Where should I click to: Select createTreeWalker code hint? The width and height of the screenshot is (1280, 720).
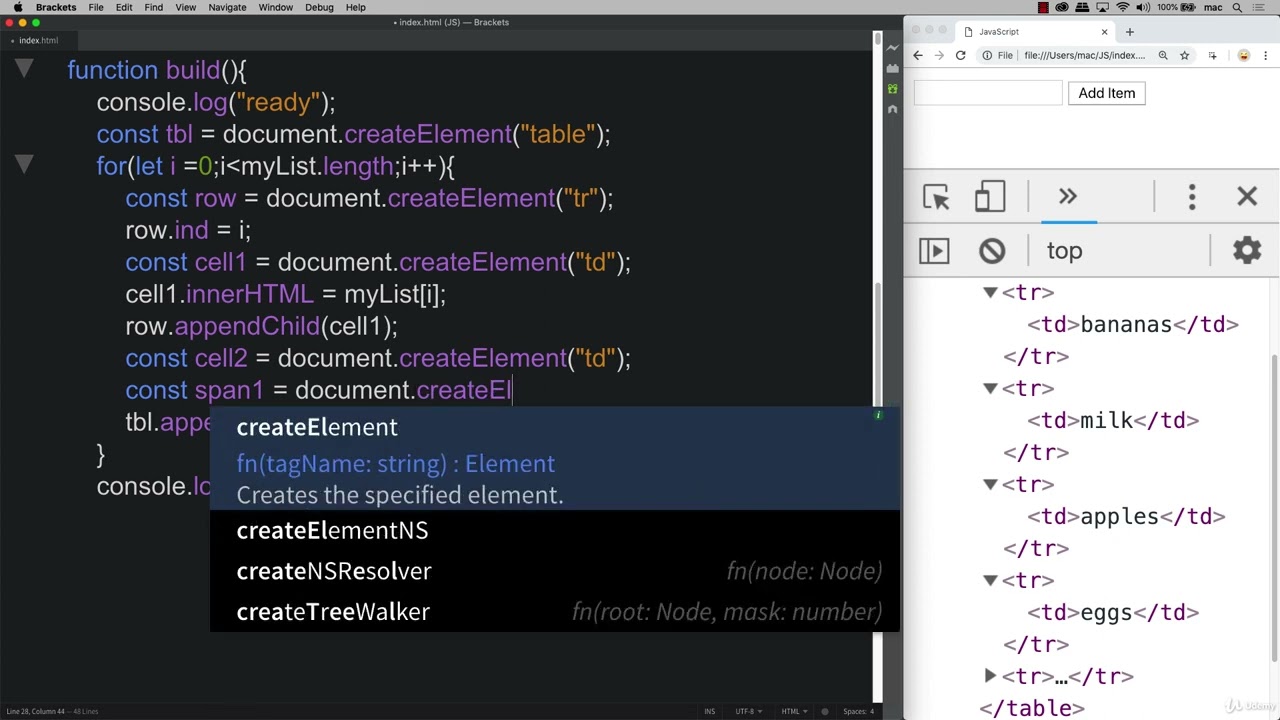(x=555, y=612)
